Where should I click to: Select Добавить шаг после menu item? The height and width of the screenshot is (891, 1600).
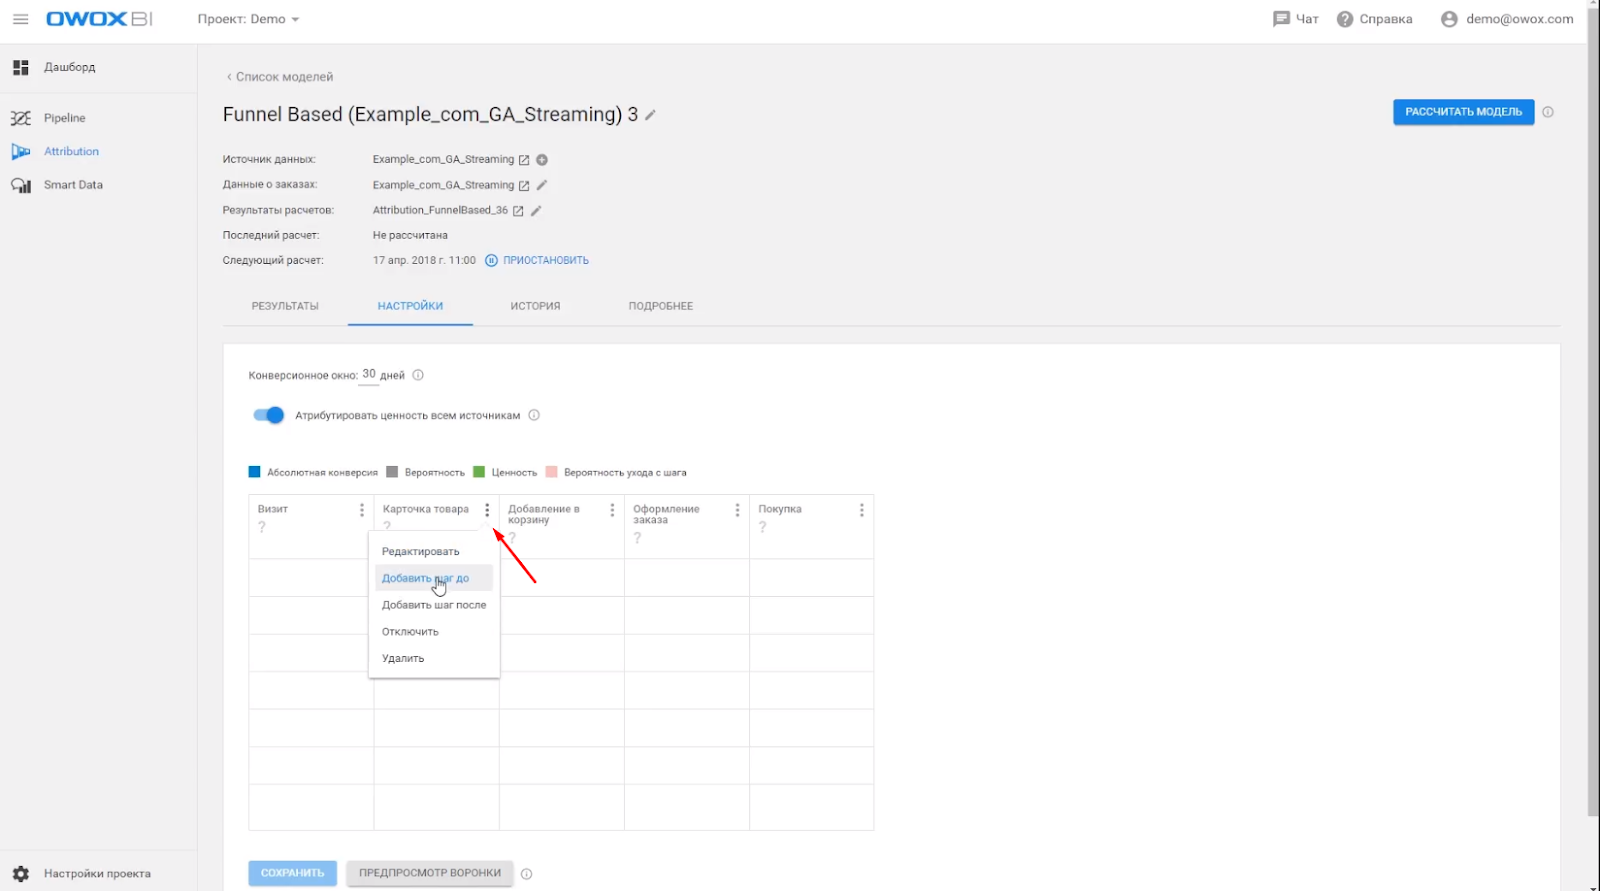pyautogui.click(x=434, y=605)
